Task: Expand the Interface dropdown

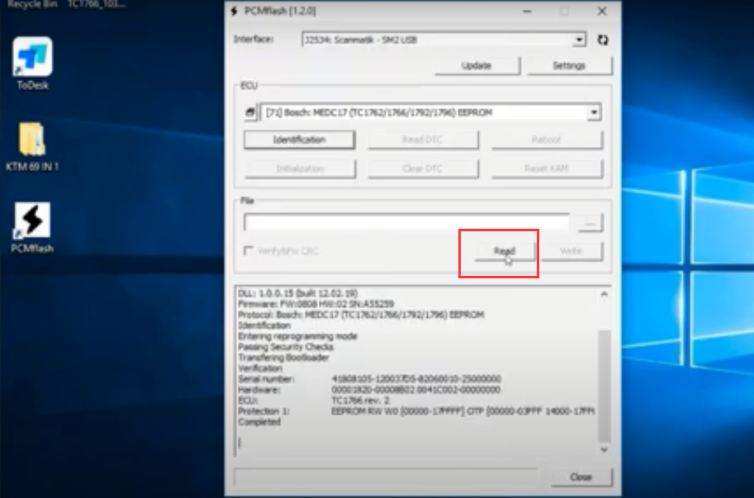Action: (579, 40)
